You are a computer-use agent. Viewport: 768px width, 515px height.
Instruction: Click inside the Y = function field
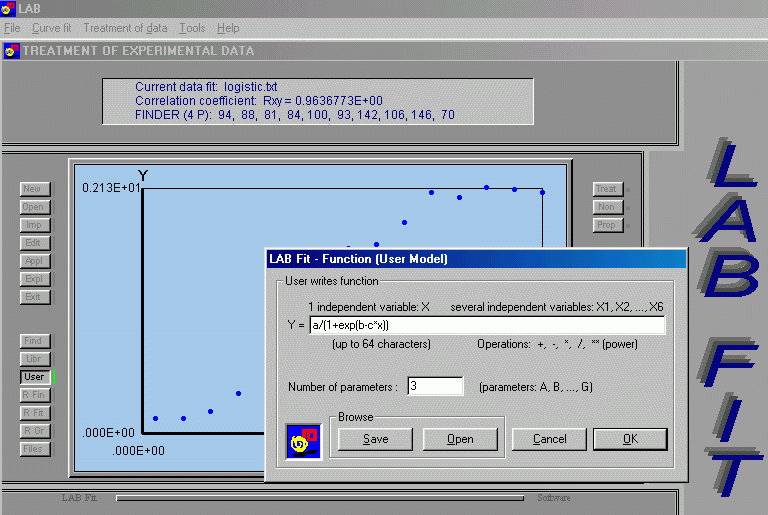[x=486, y=325]
